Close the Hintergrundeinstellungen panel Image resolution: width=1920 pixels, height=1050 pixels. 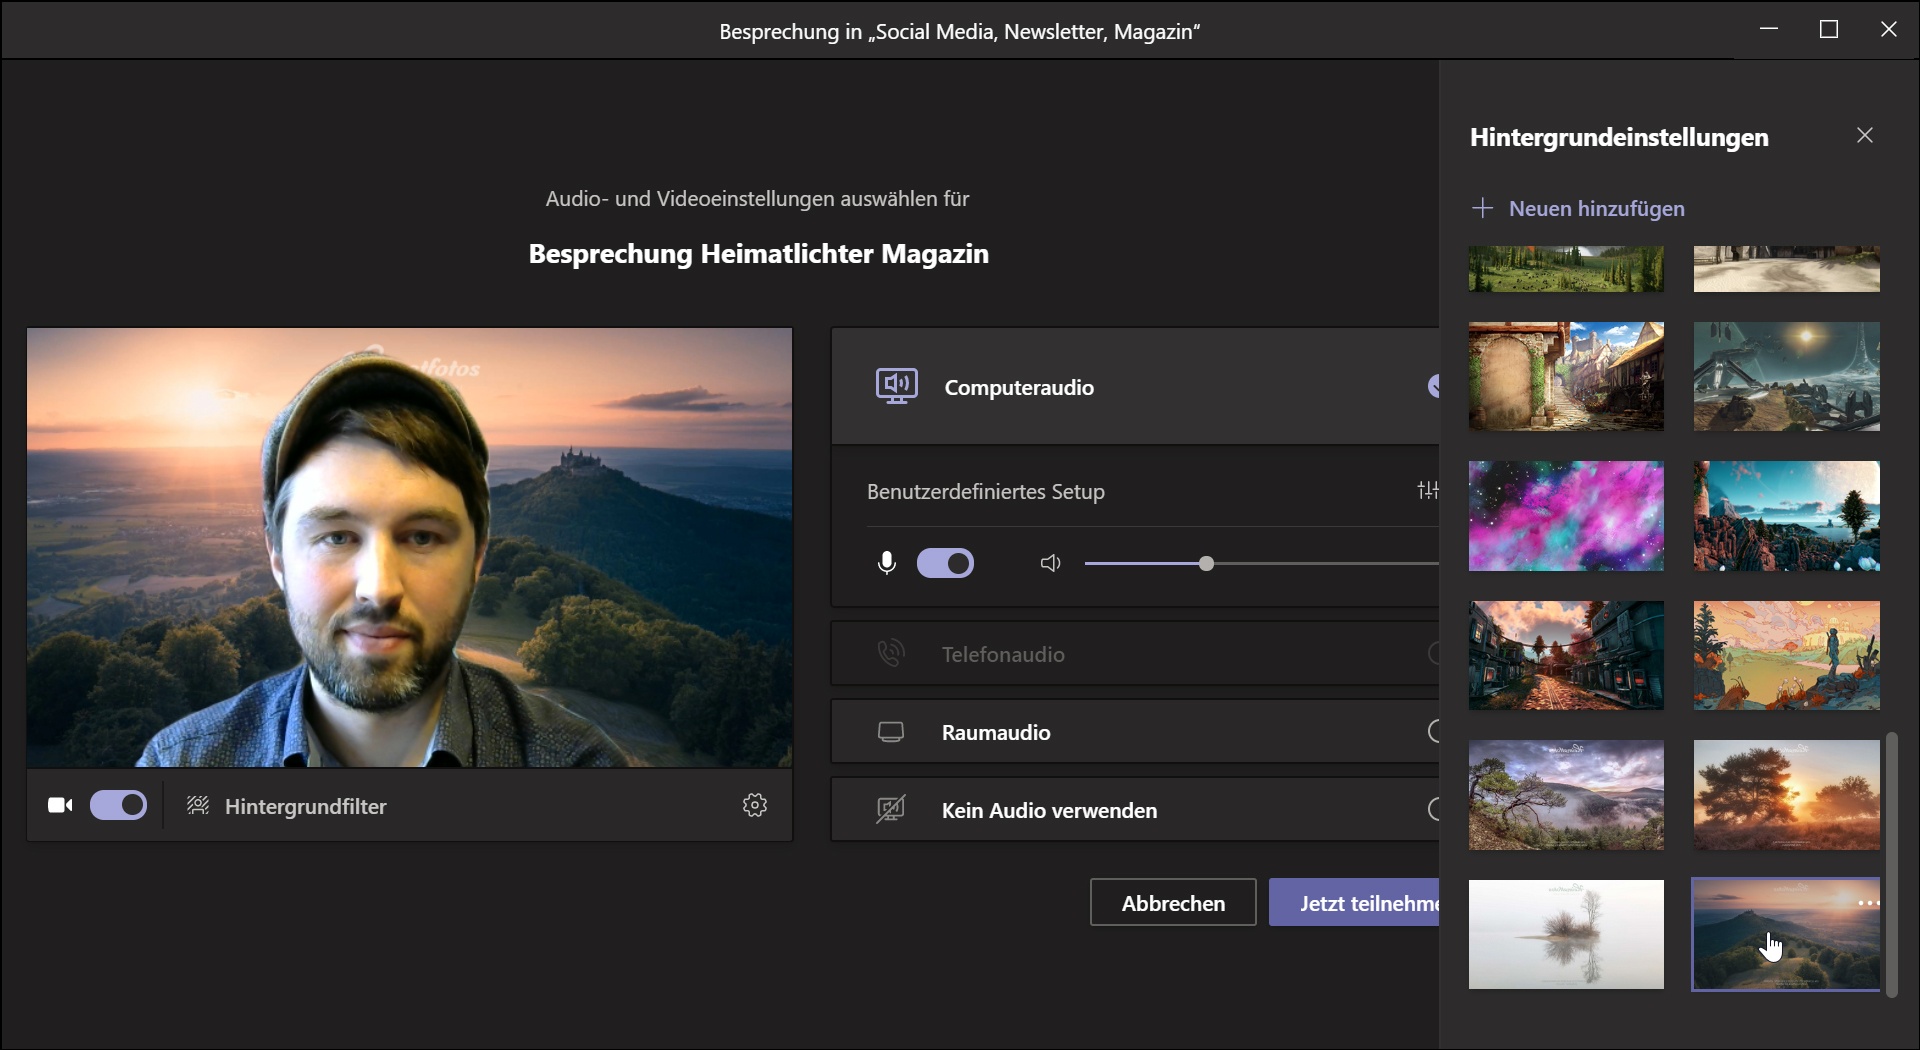pos(1865,135)
